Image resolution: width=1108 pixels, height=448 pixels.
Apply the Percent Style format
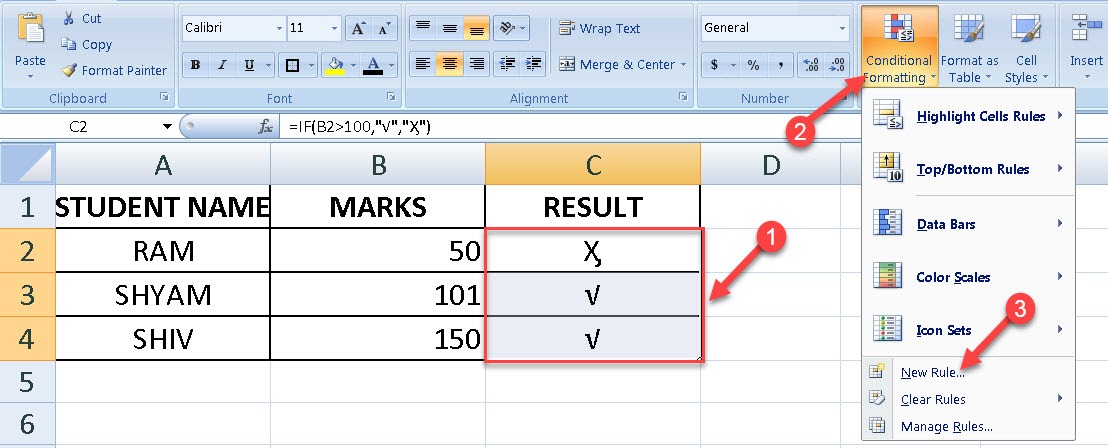(753, 65)
